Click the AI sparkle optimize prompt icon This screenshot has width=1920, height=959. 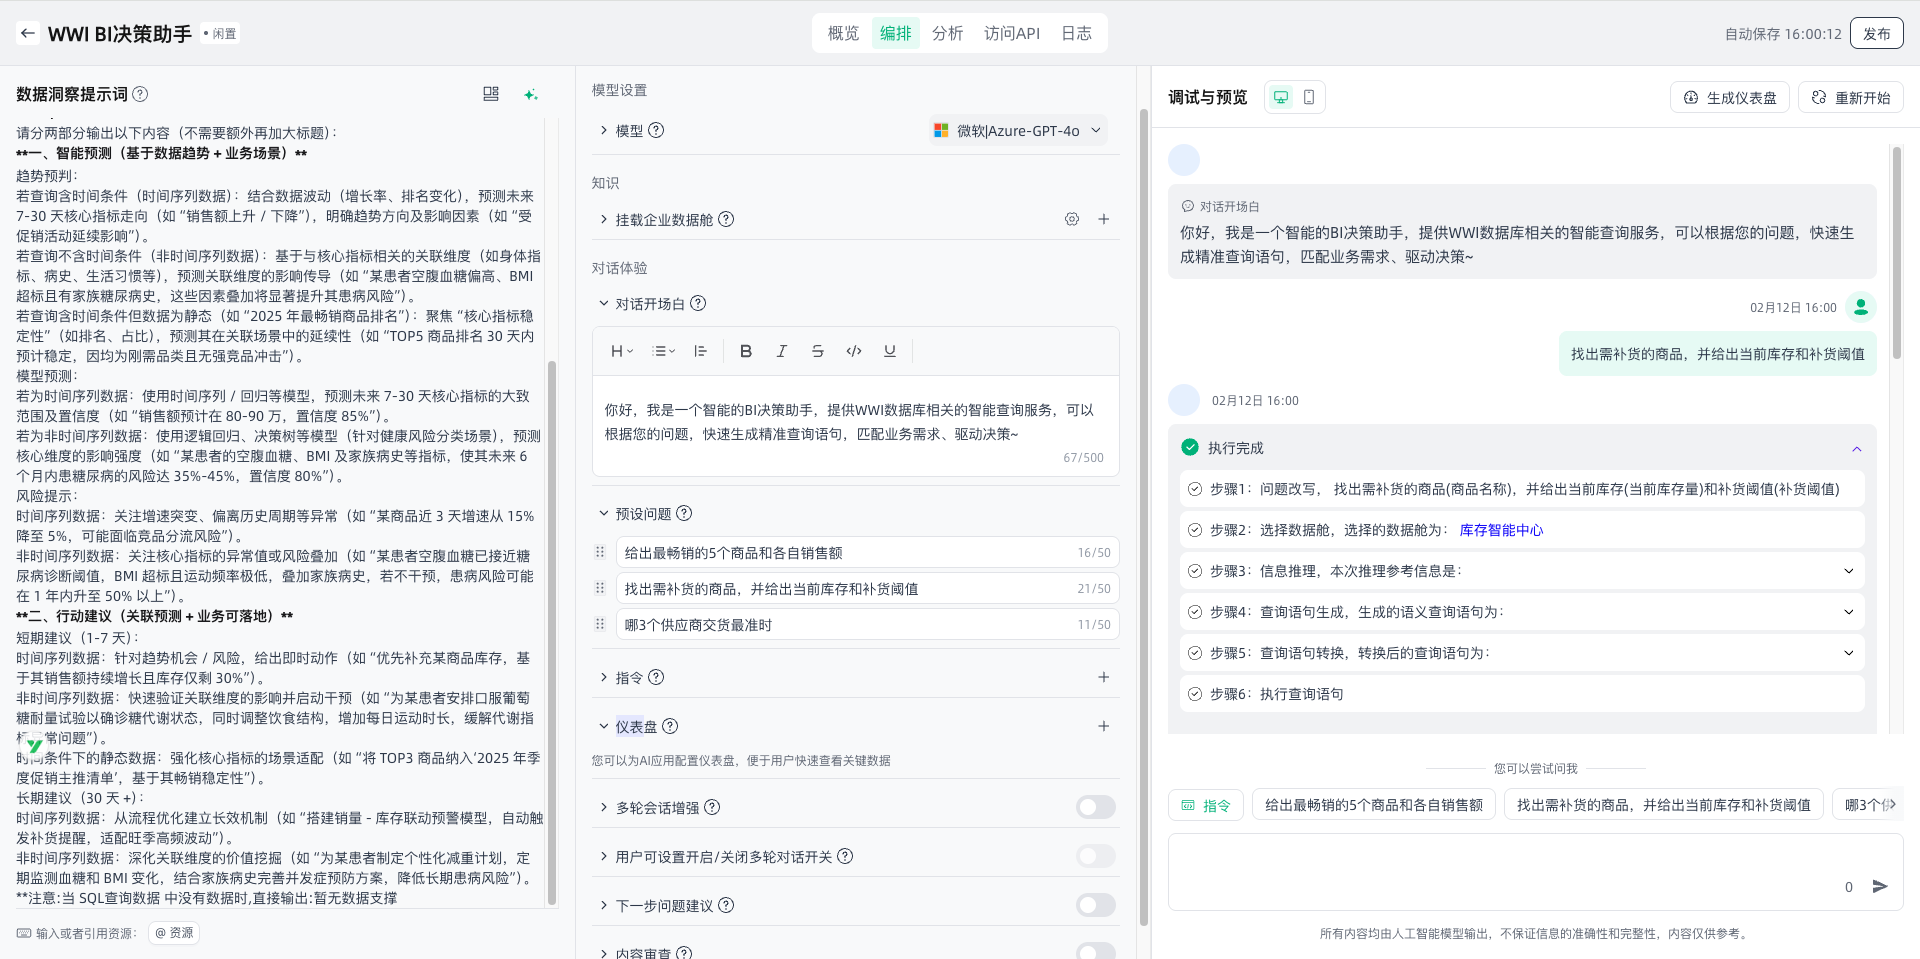pyautogui.click(x=531, y=94)
